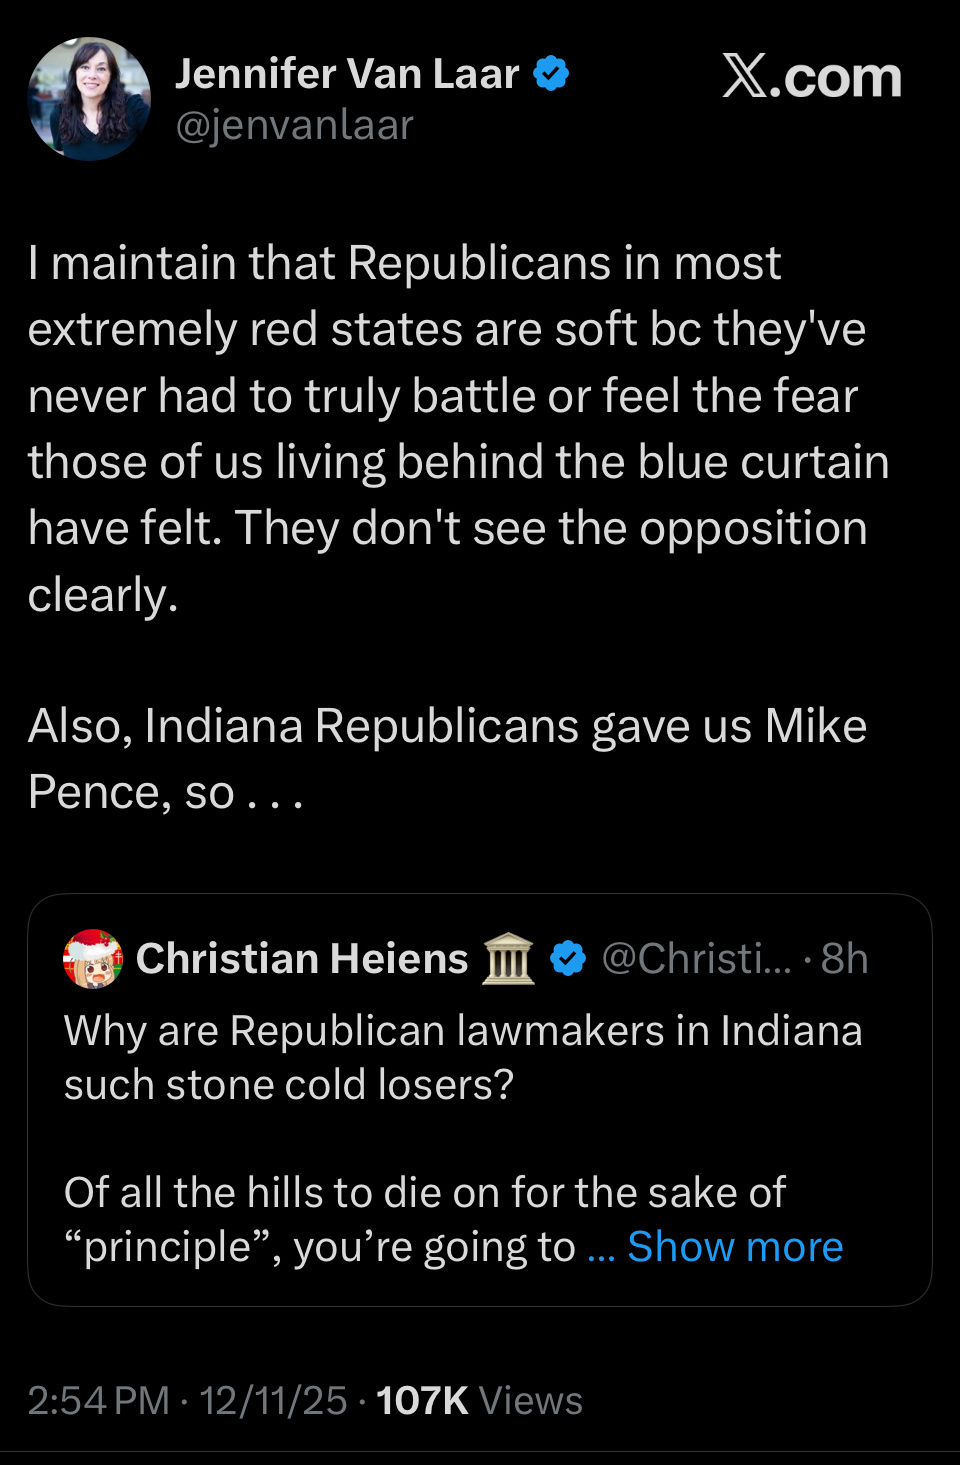Click the ellipsis before Show more

click(x=600, y=1249)
